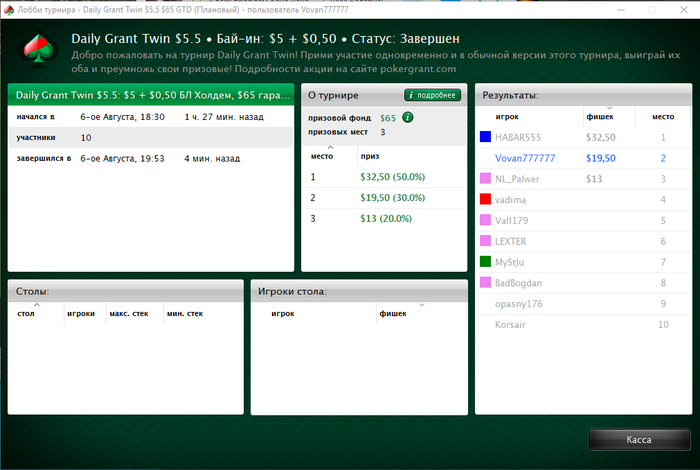Viewport: 700px width, 470px height.
Task: Sort table players by 'игрок' column
Action: (x=314, y=313)
